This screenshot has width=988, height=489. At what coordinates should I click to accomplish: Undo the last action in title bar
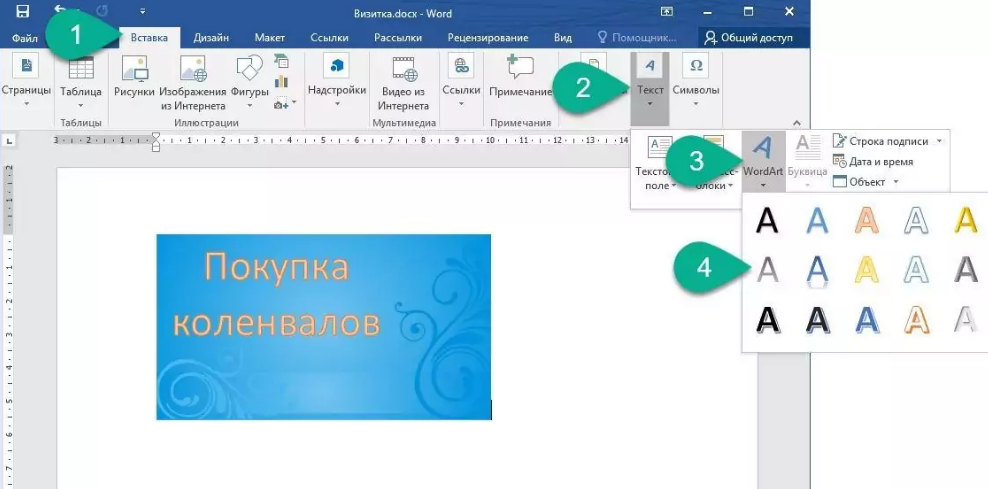(61, 11)
